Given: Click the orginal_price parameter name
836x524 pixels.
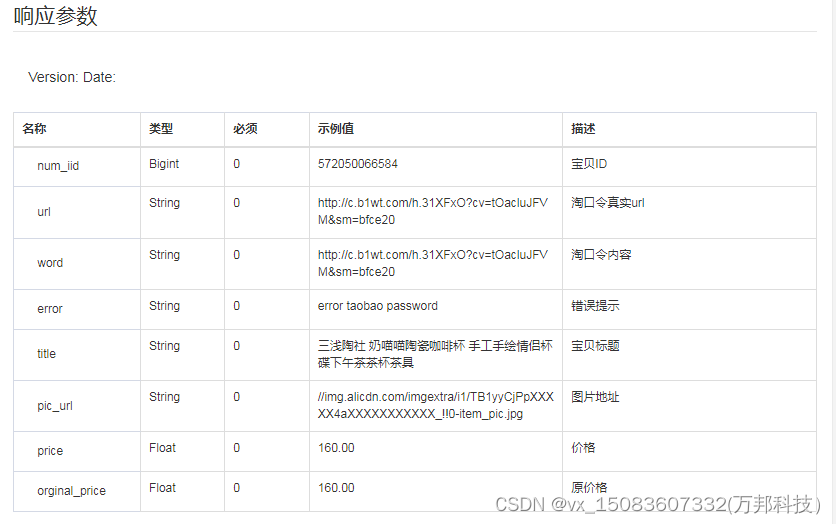Looking at the screenshot, I should pos(71,491).
